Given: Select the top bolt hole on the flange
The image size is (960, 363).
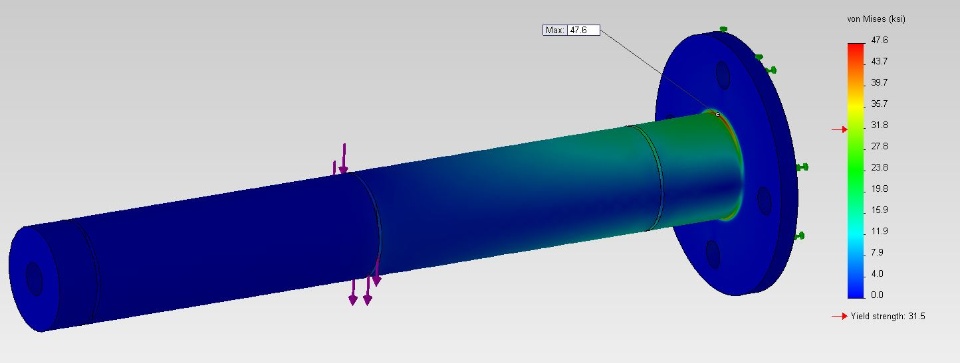Looking at the screenshot, I should pyautogui.click(x=722, y=75).
